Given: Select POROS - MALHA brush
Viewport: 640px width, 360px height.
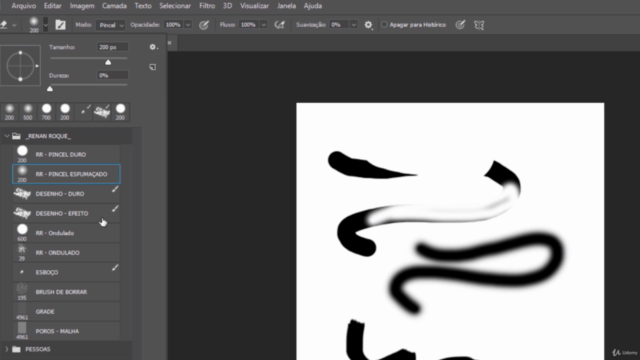Looking at the screenshot, I should point(66,331).
